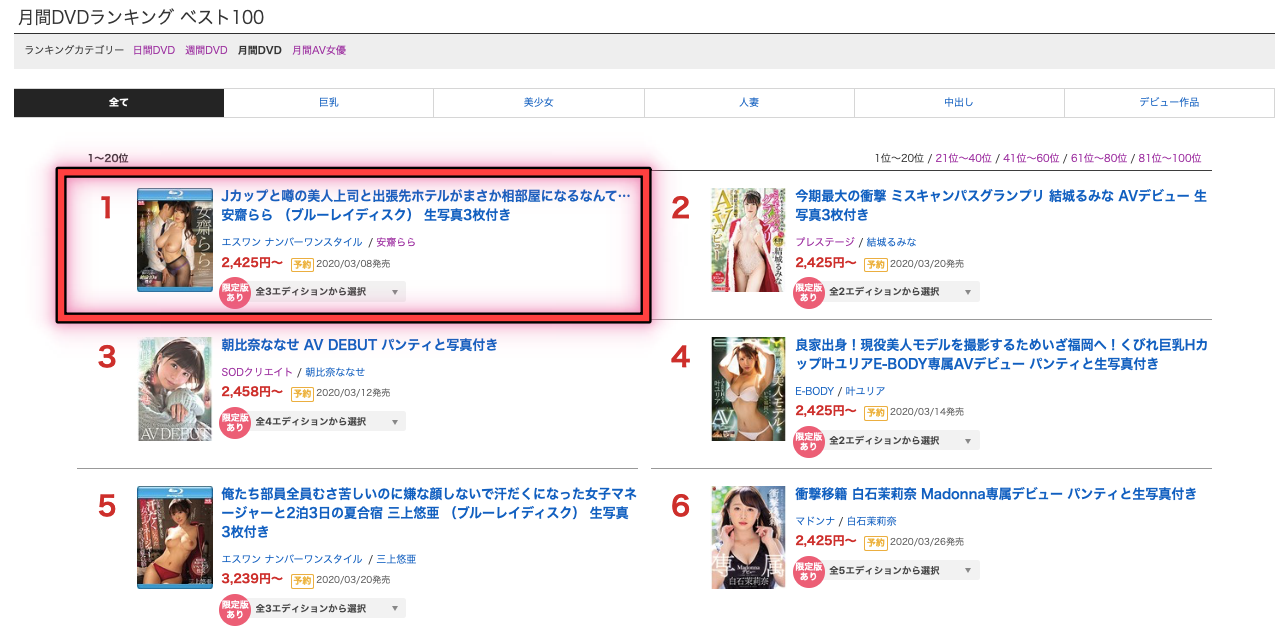
Task: Click the 限定版あり badge on rank 5
Action: point(235,609)
